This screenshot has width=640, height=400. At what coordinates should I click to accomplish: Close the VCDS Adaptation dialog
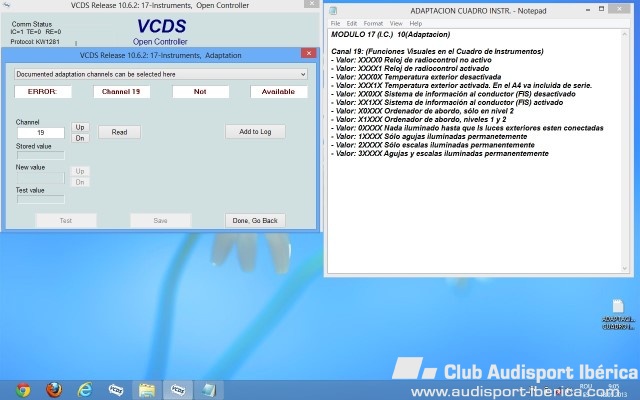309,53
